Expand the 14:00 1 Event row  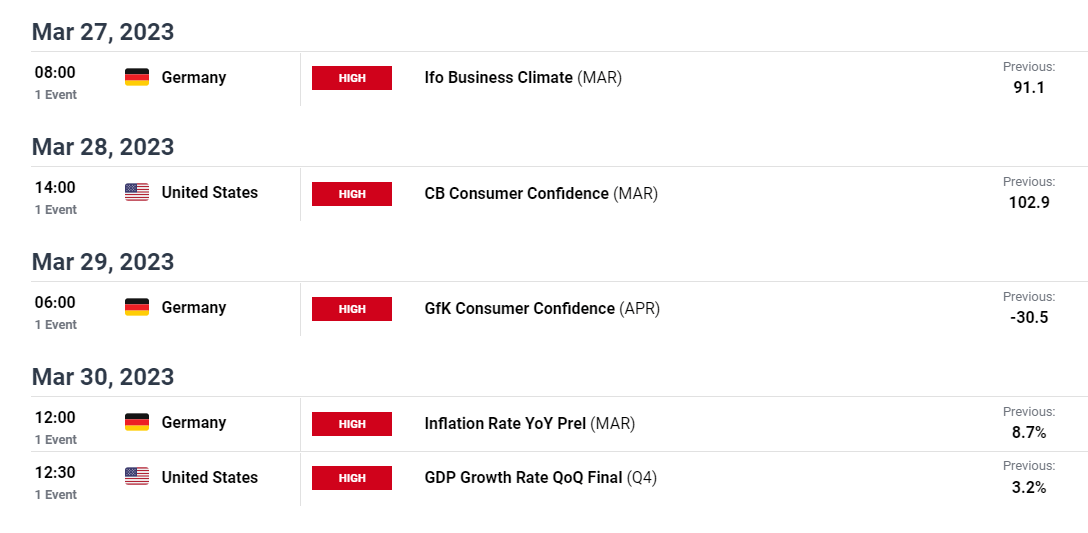coord(56,197)
